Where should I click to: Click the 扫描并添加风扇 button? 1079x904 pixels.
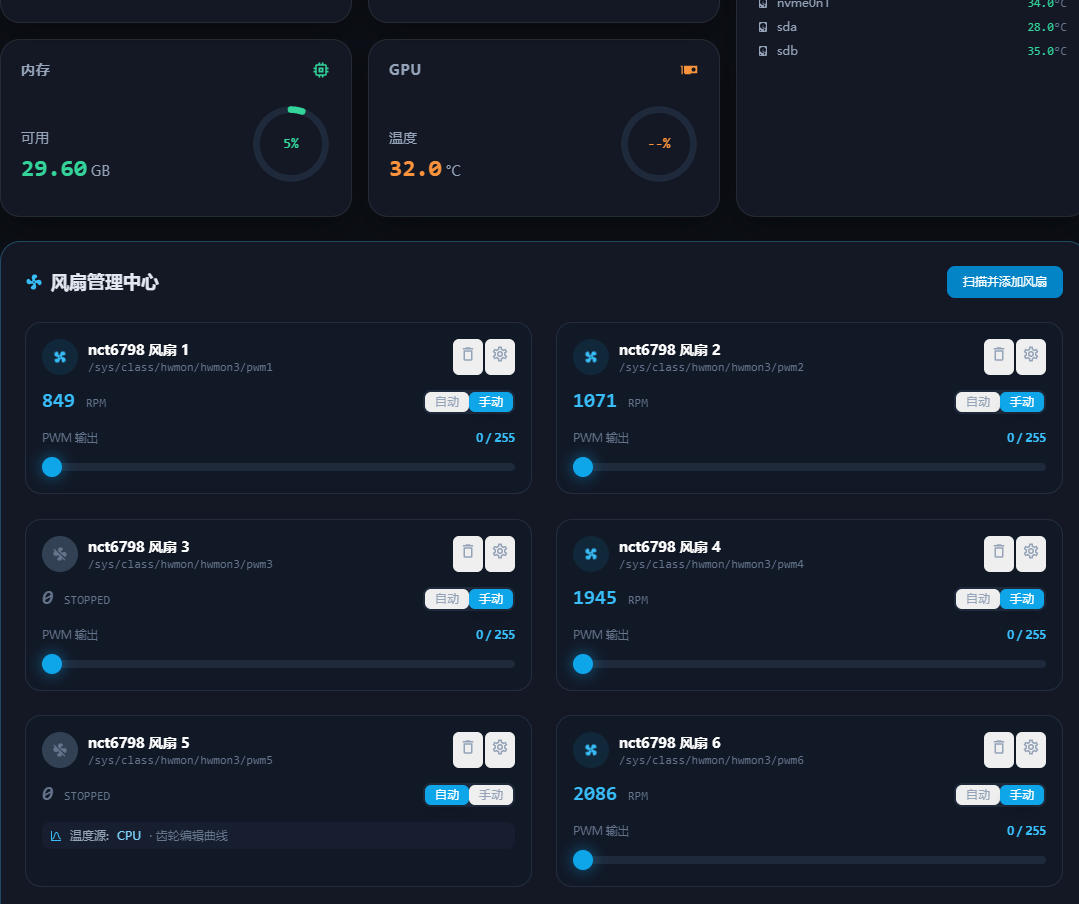click(1005, 282)
